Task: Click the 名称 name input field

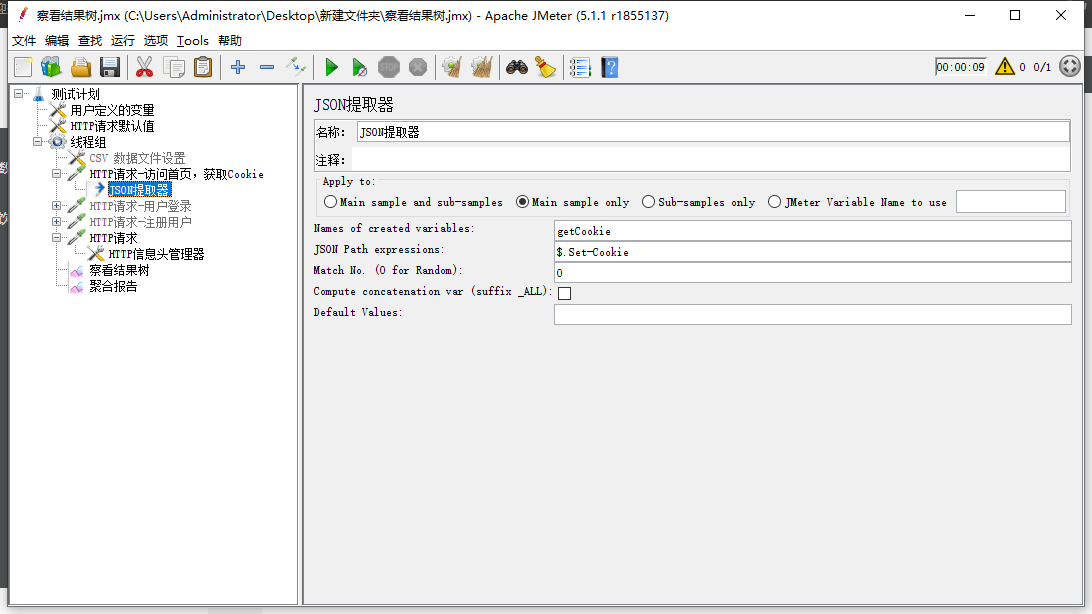Action: pyautogui.click(x=713, y=132)
